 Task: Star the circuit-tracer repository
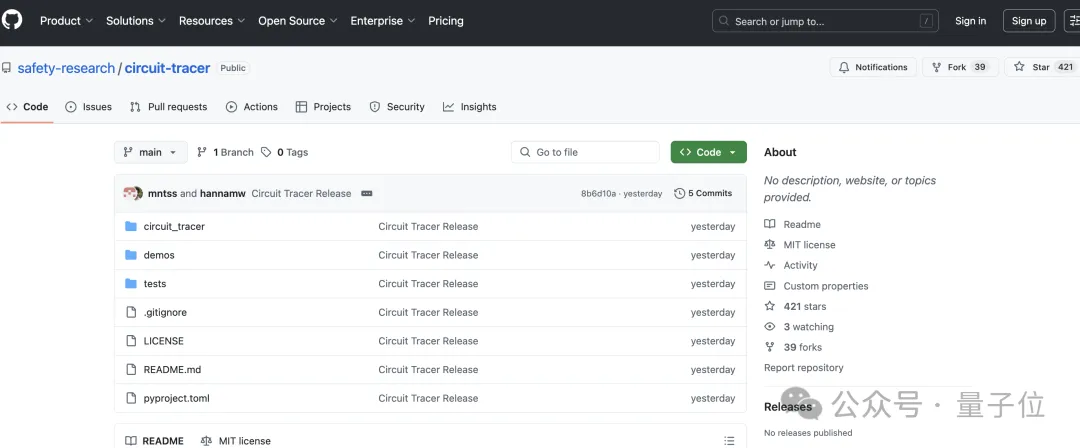(1032, 67)
